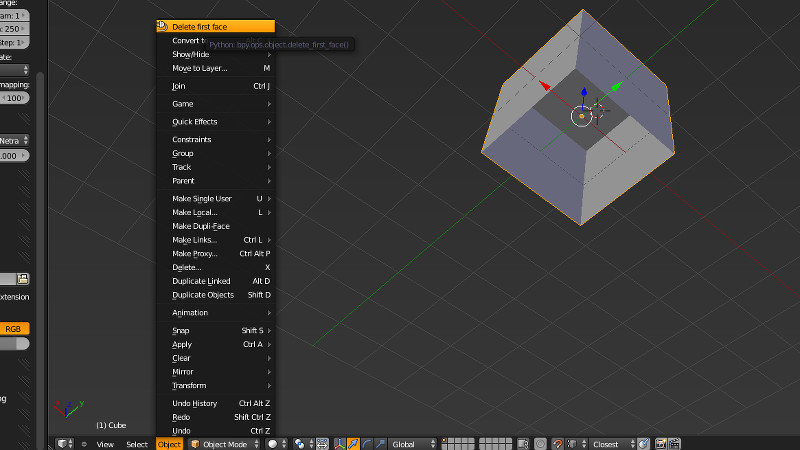The height and width of the screenshot is (450, 800).
Task: Select Duplicate Objects
Action: pyautogui.click(x=215, y=295)
